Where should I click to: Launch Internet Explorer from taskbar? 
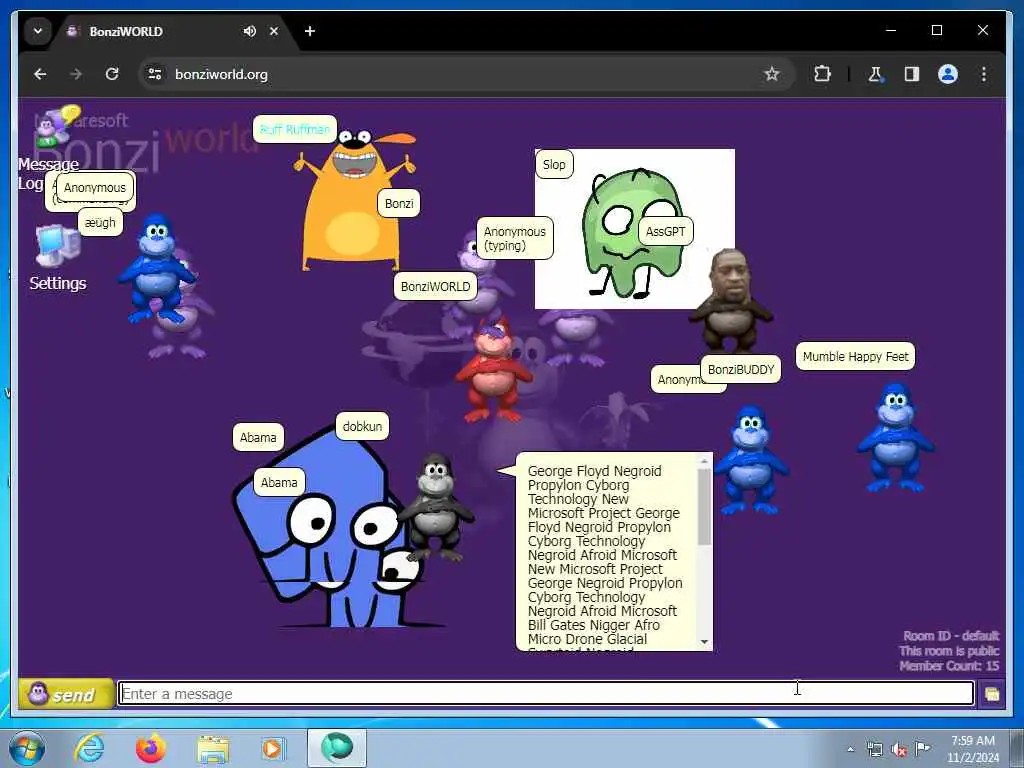point(89,748)
